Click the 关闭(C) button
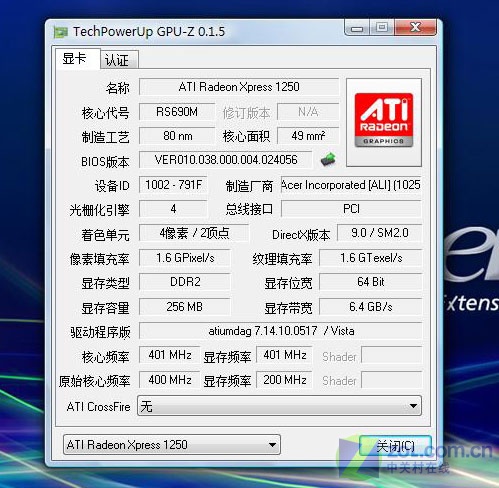 point(395,446)
